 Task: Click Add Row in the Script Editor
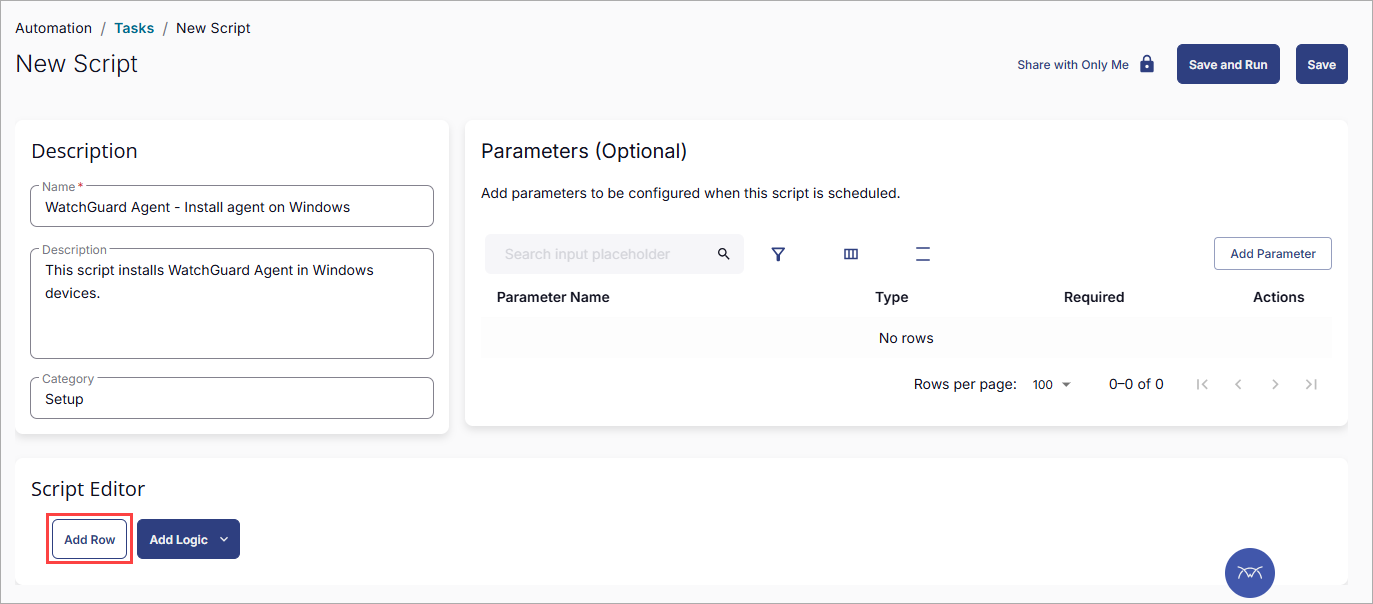(x=89, y=538)
